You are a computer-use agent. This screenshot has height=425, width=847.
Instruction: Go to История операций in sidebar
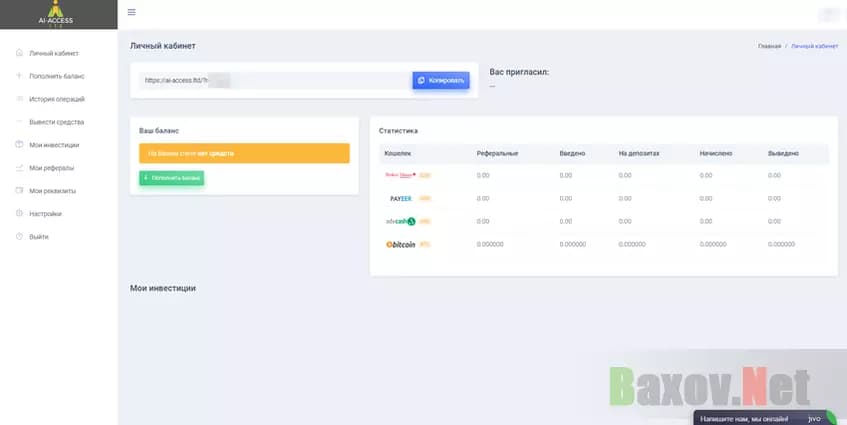coord(57,99)
